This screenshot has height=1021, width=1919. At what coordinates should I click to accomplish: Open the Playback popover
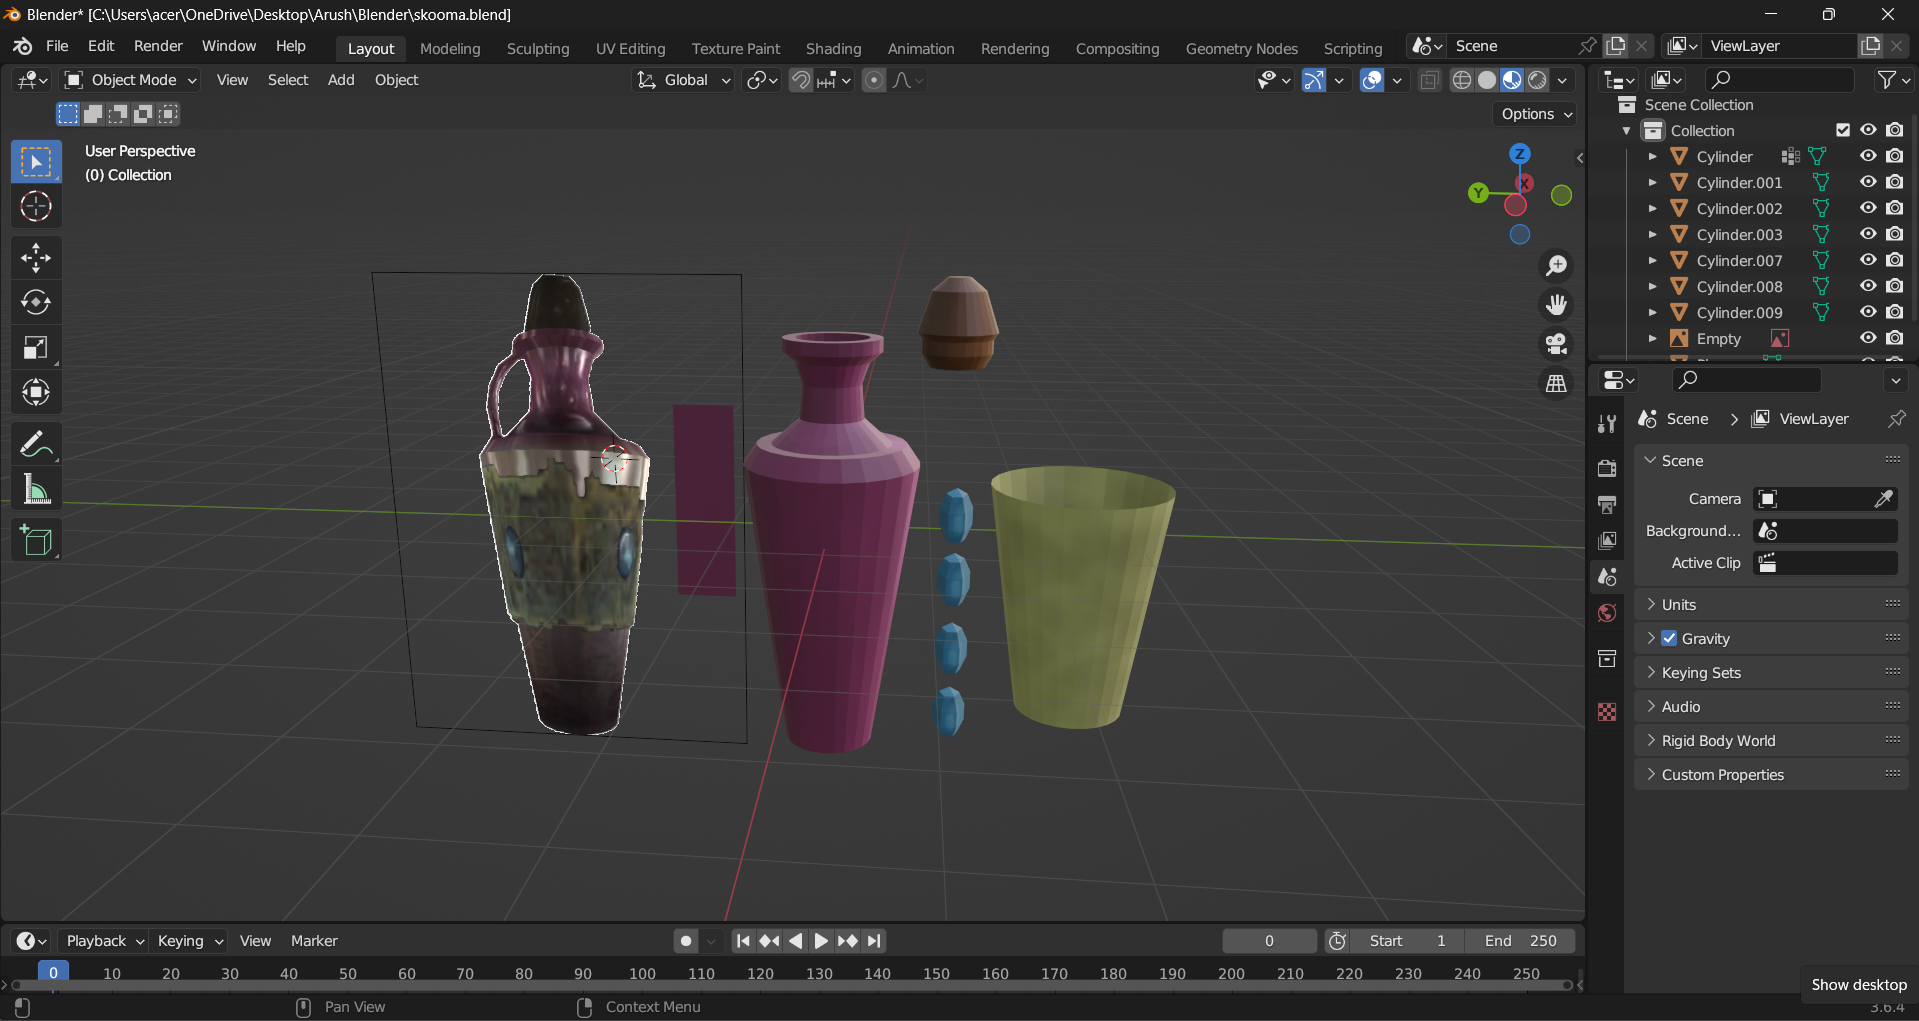104,941
